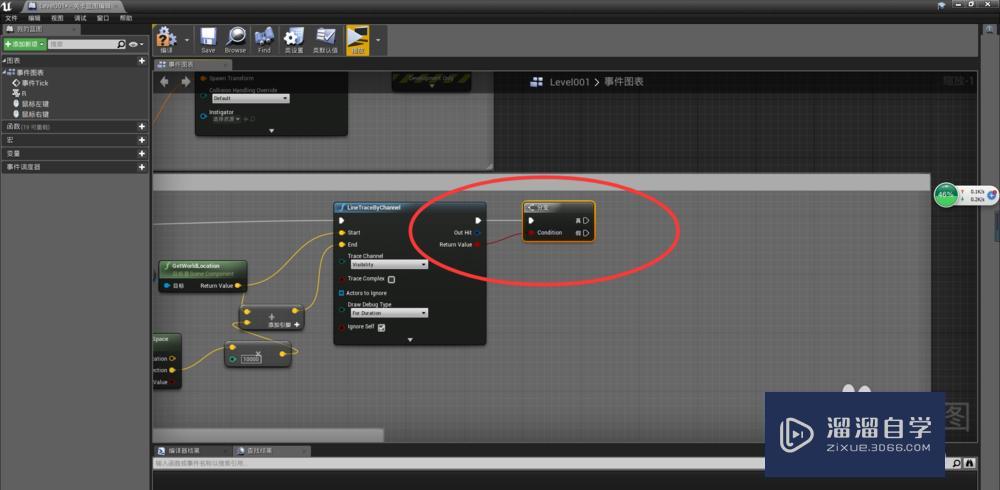Viewport: 1000px width, 490px height.
Task: Add a new macro with the plus button
Action: (x=142, y=140)
